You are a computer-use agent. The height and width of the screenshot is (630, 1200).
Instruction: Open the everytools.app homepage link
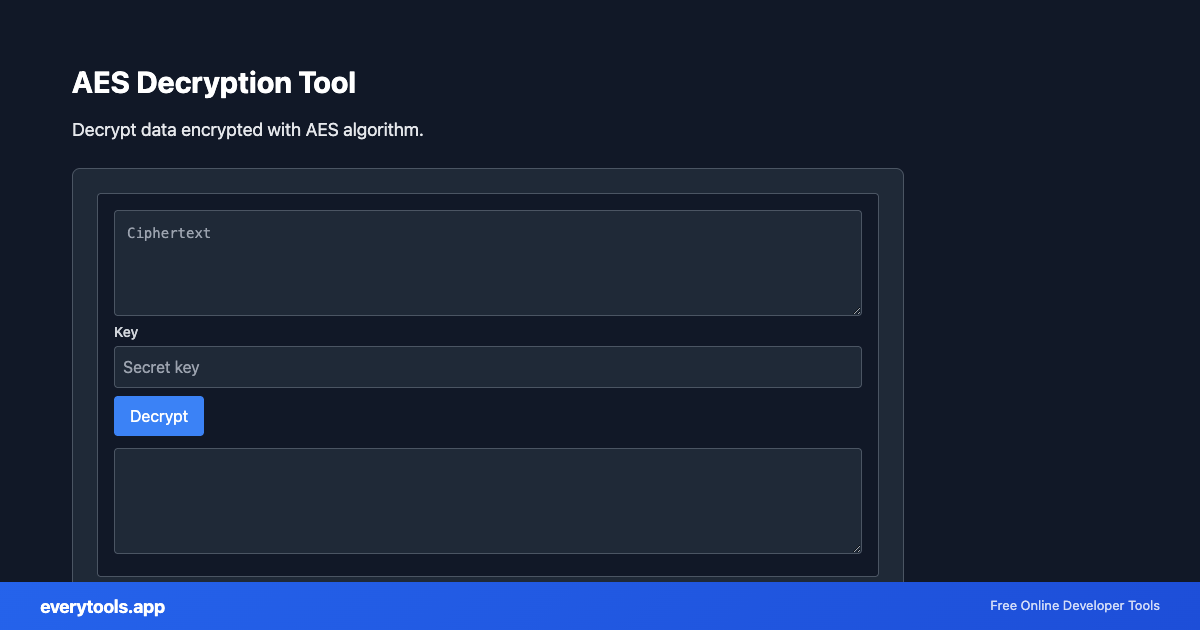point(103,606)
